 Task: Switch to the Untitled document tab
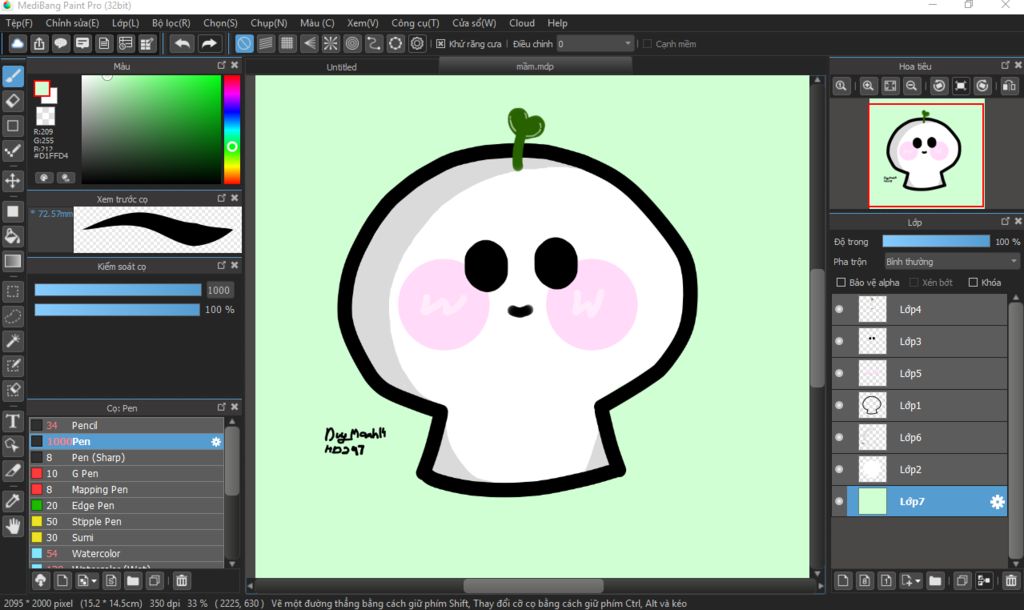tap(342, 67)
